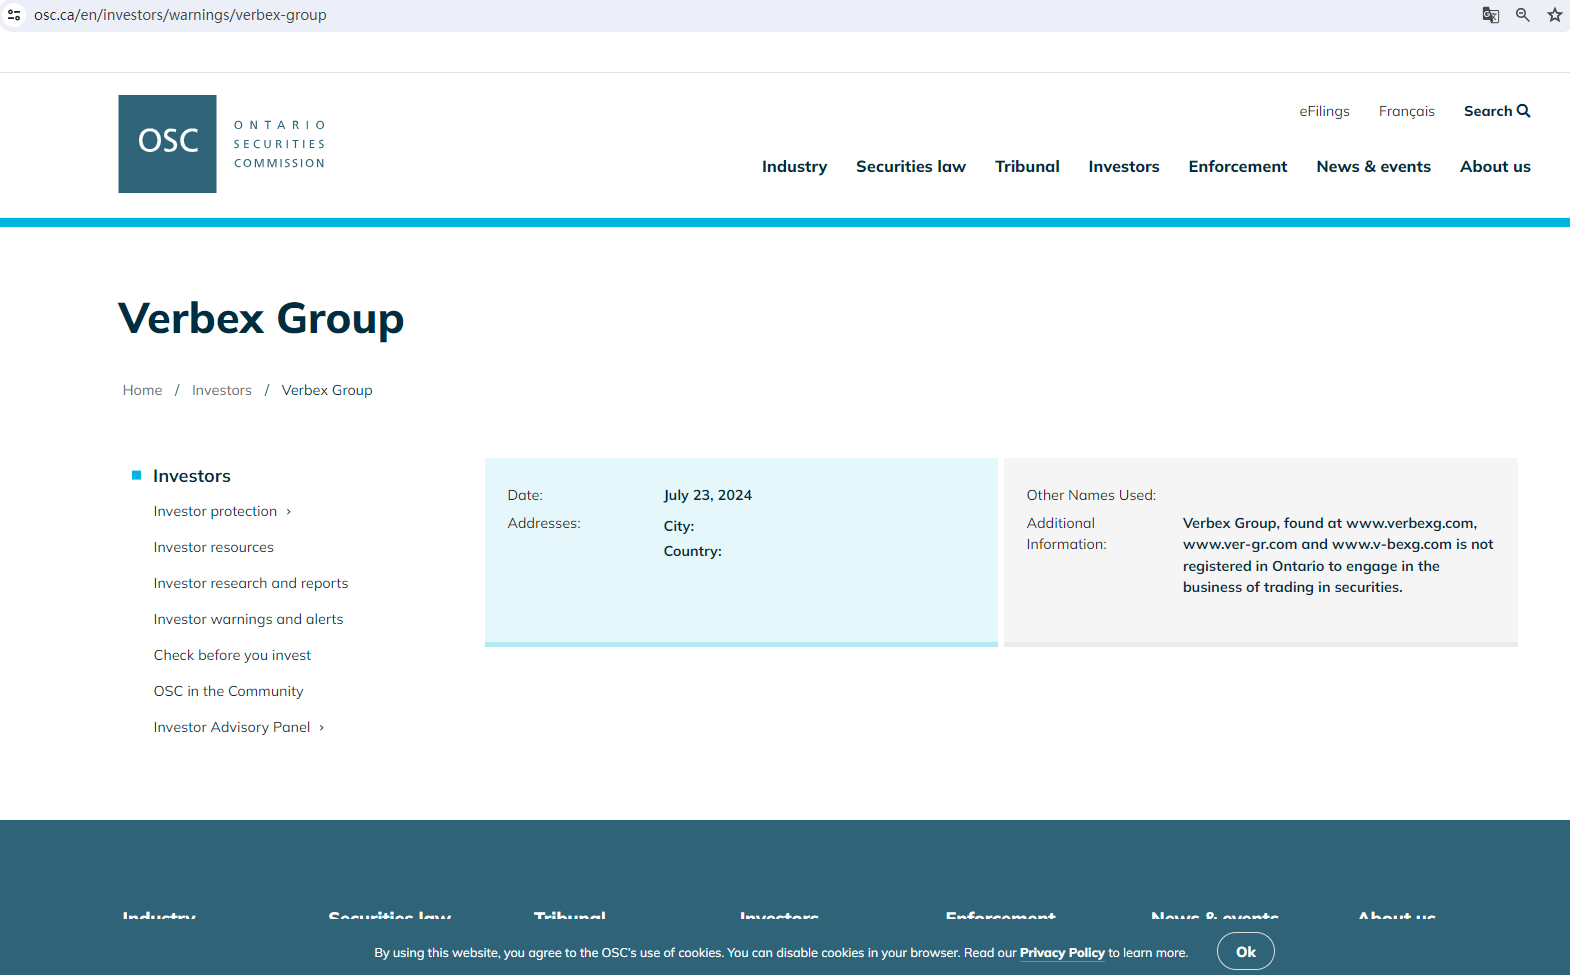View site information icon in address bar

pyautogui.click(x=14, y=15)
